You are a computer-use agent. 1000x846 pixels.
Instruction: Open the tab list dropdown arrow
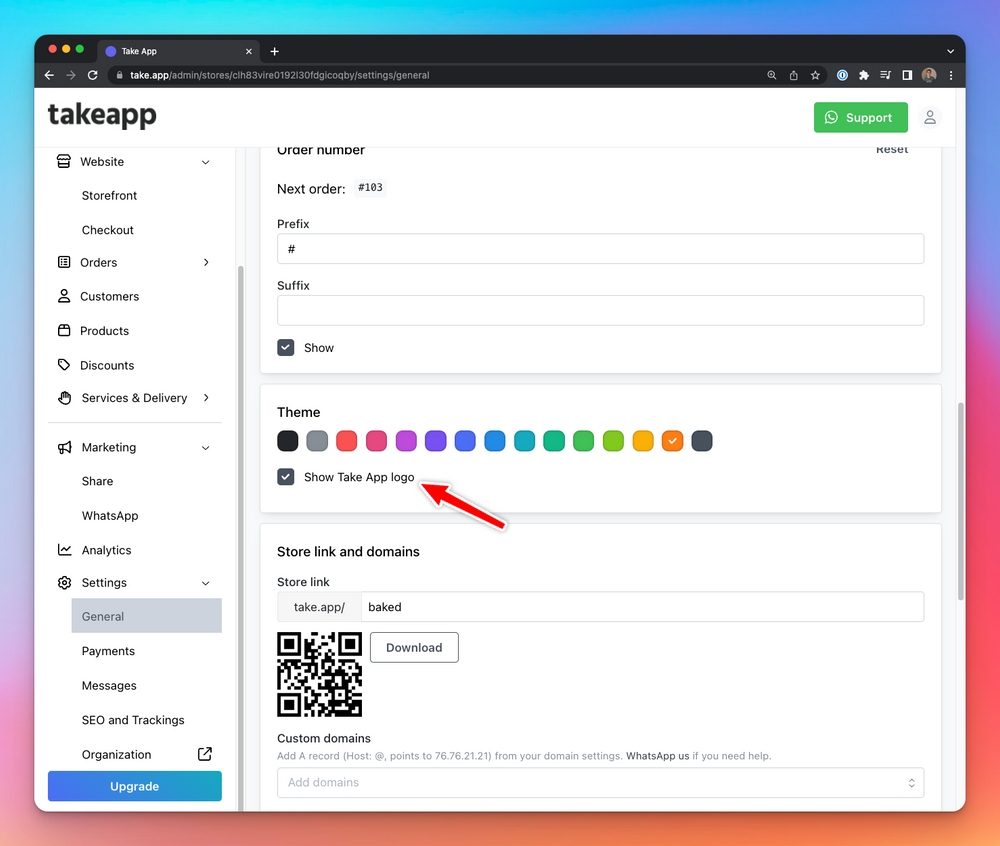(950, 52)
